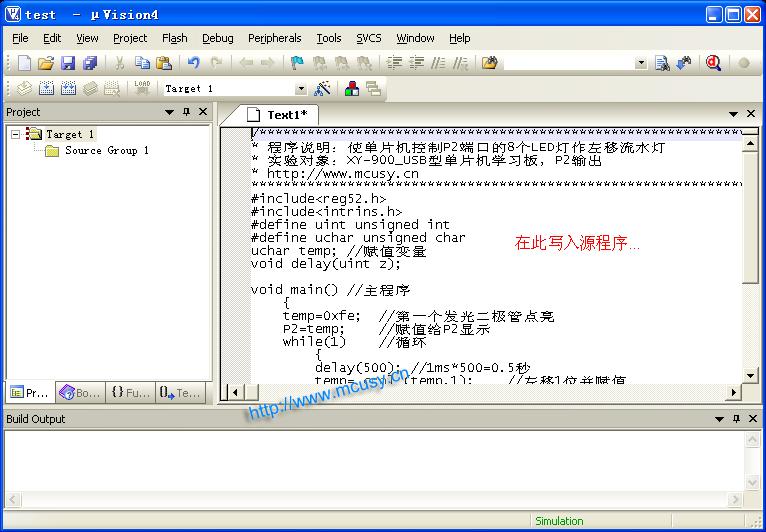The image size is (766, 532).
Task: Select the Target 1 tree item
Action: [x=70, y=134]
